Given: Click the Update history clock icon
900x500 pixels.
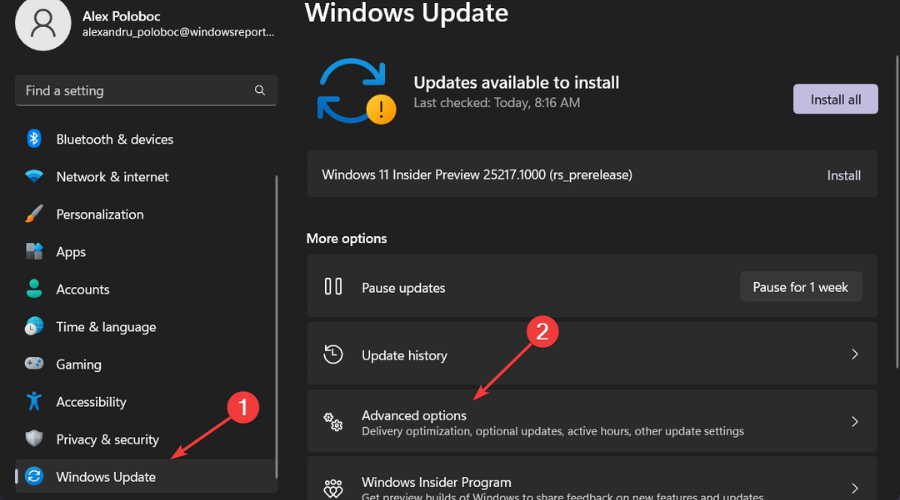Looking at the screenshot, I should tap(333, 354).
